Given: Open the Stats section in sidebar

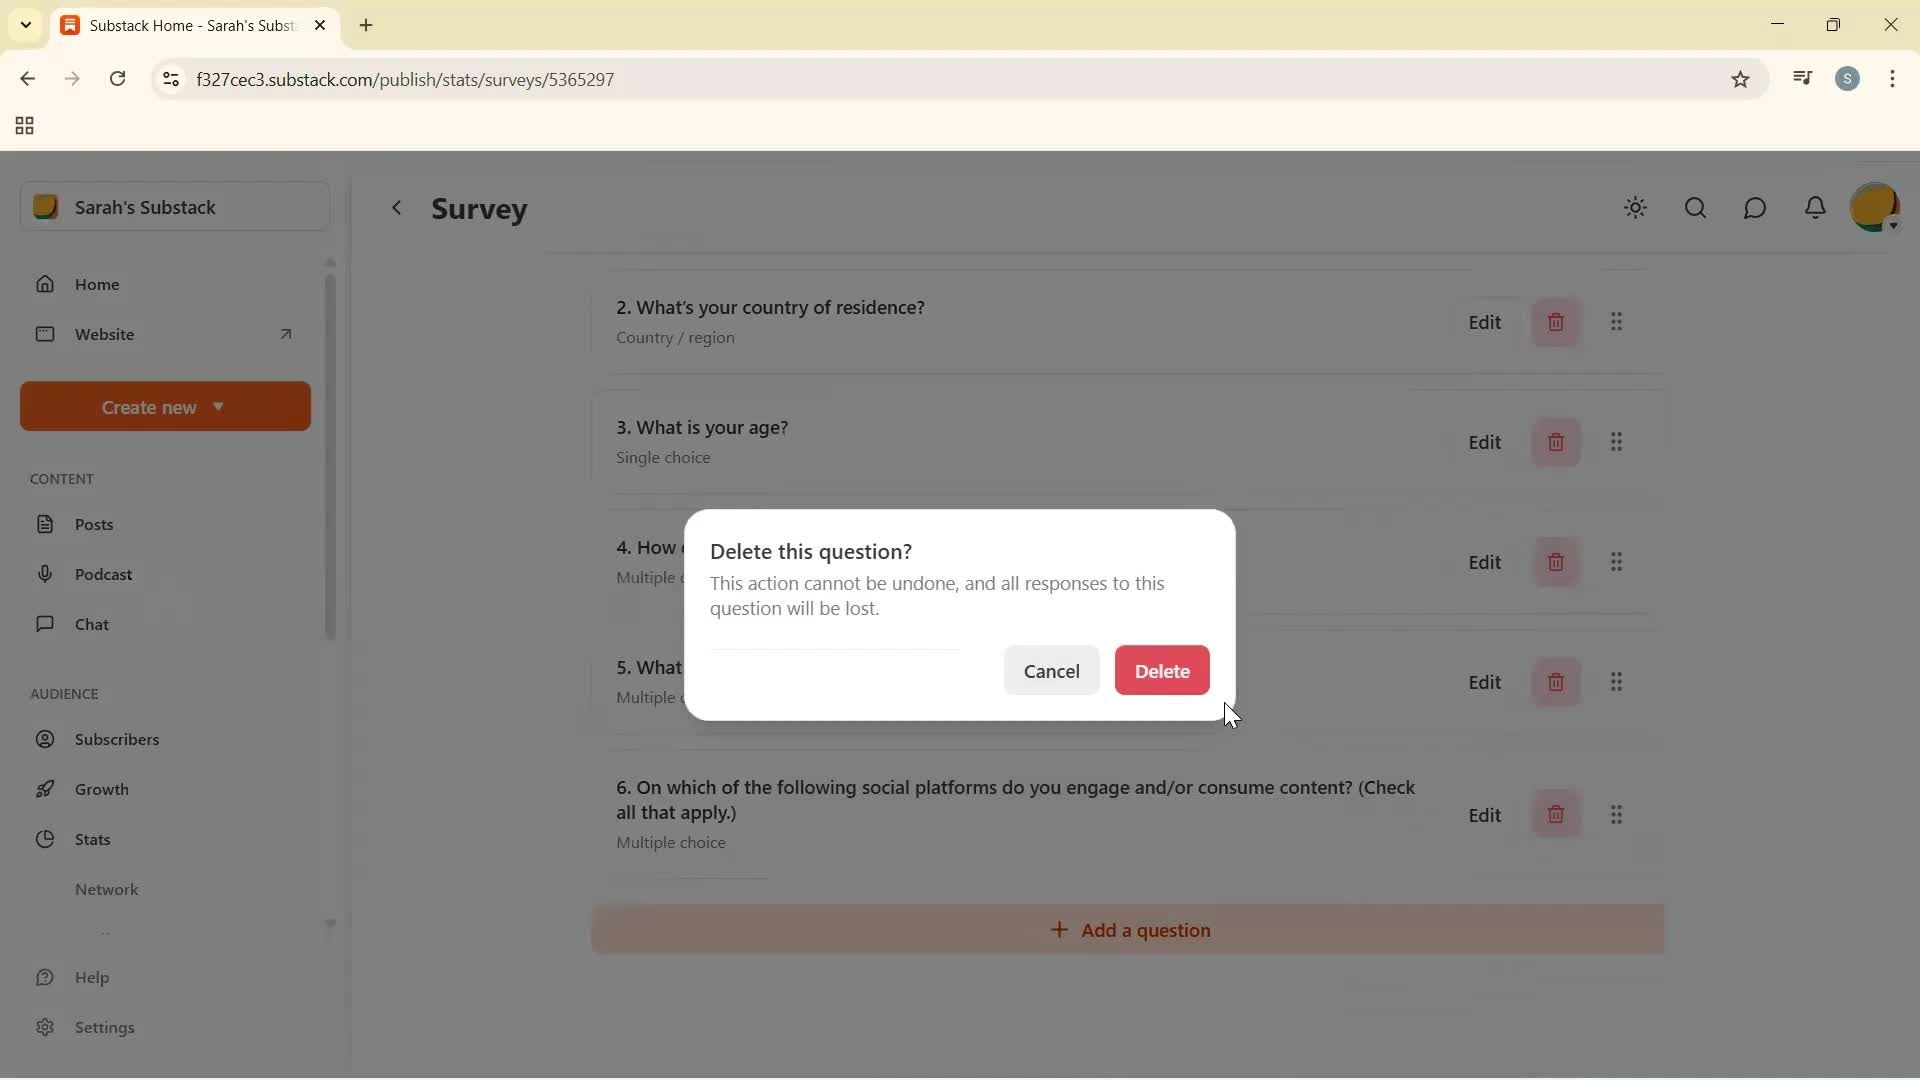Looking at the screenshot, I should click(x=92, y=839).
